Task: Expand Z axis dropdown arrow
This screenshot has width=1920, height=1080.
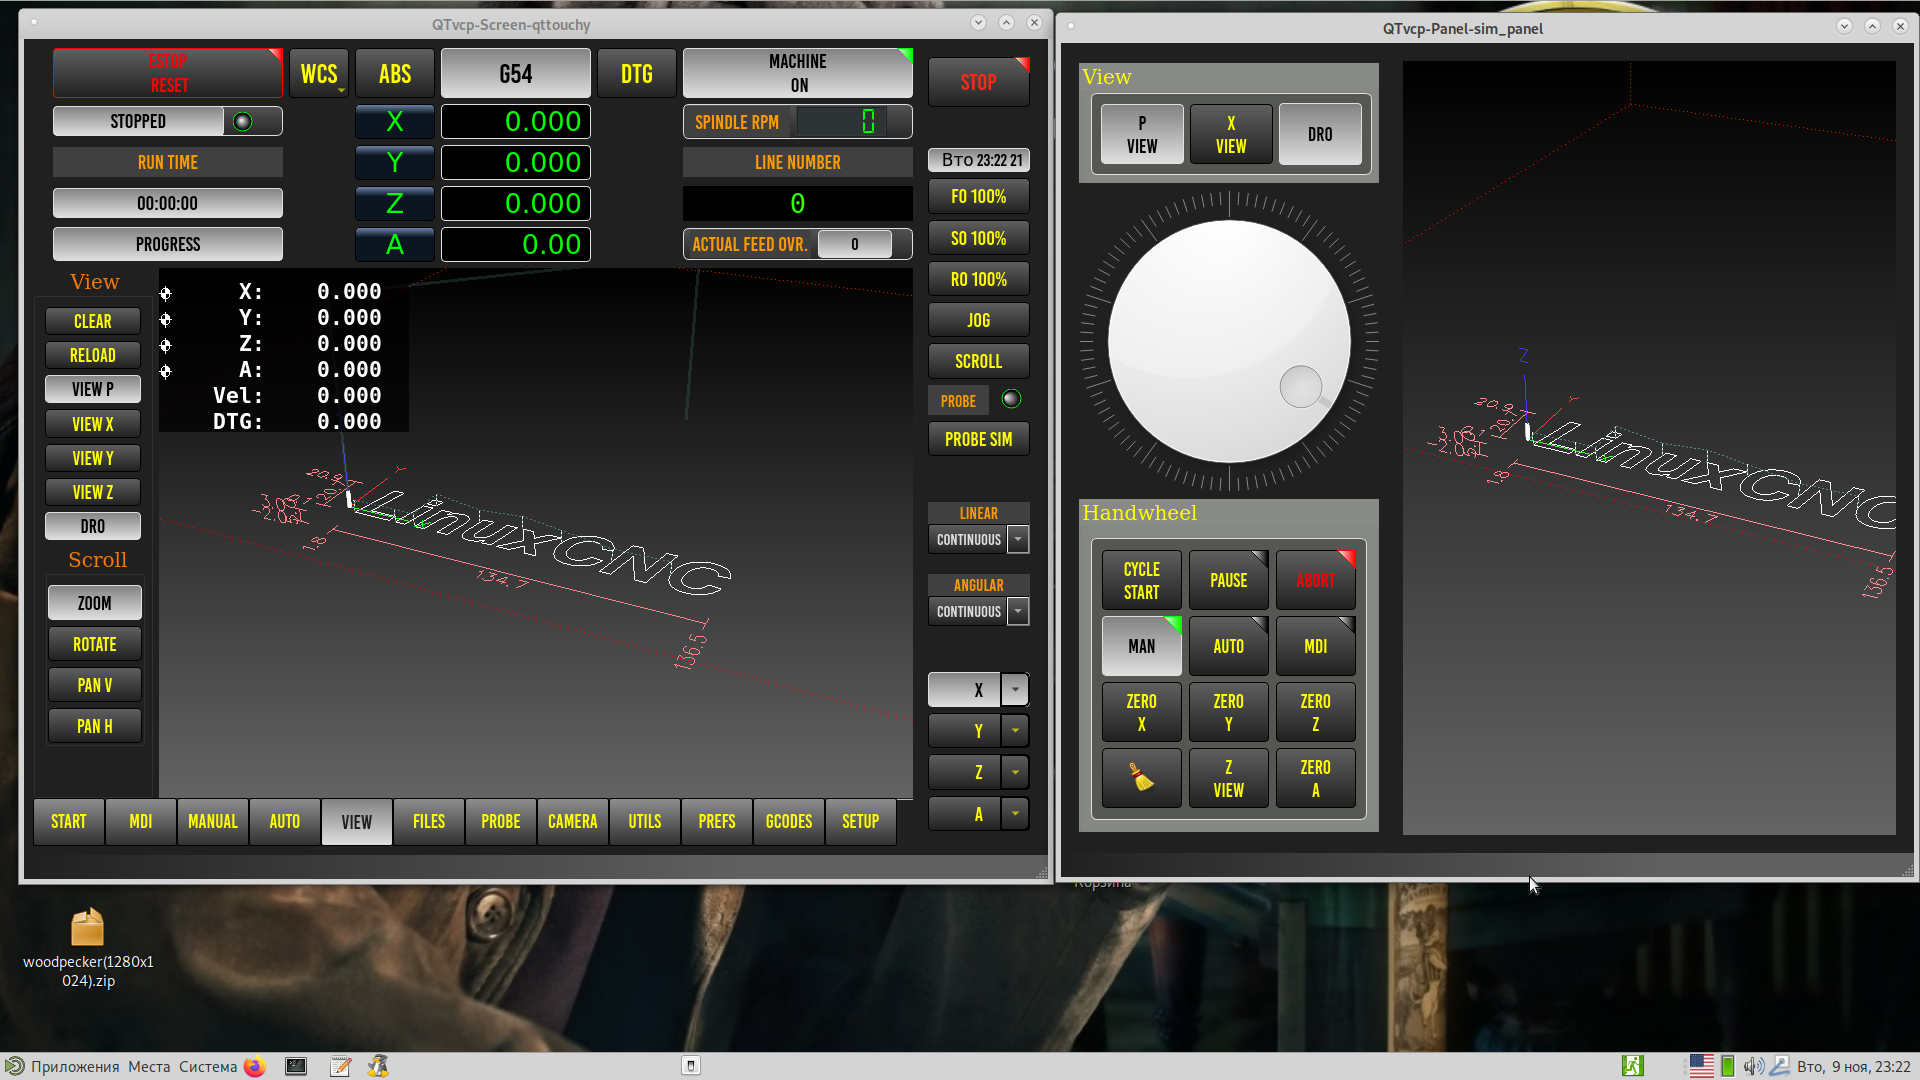Action: 1015,772
